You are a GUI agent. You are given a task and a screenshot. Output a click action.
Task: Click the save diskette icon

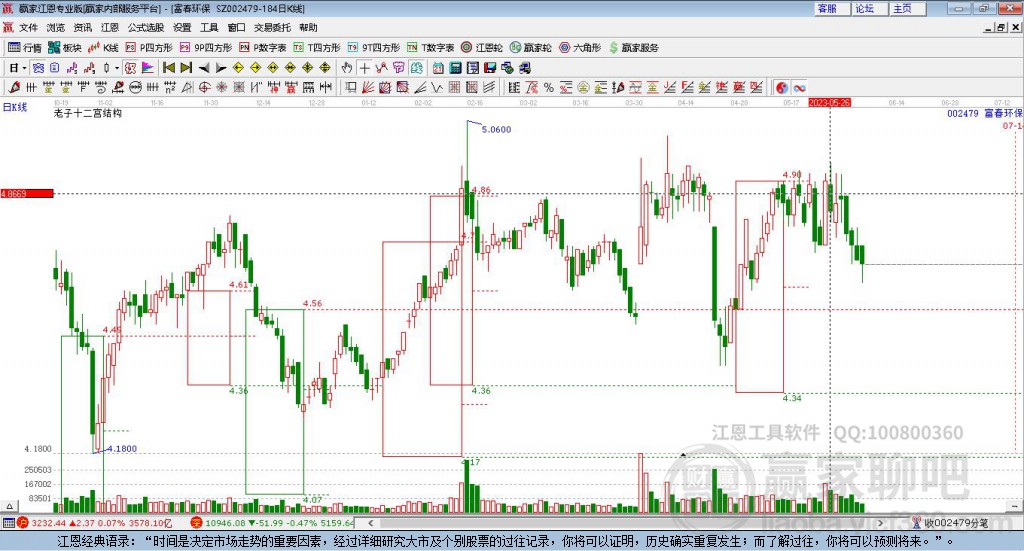490,68
